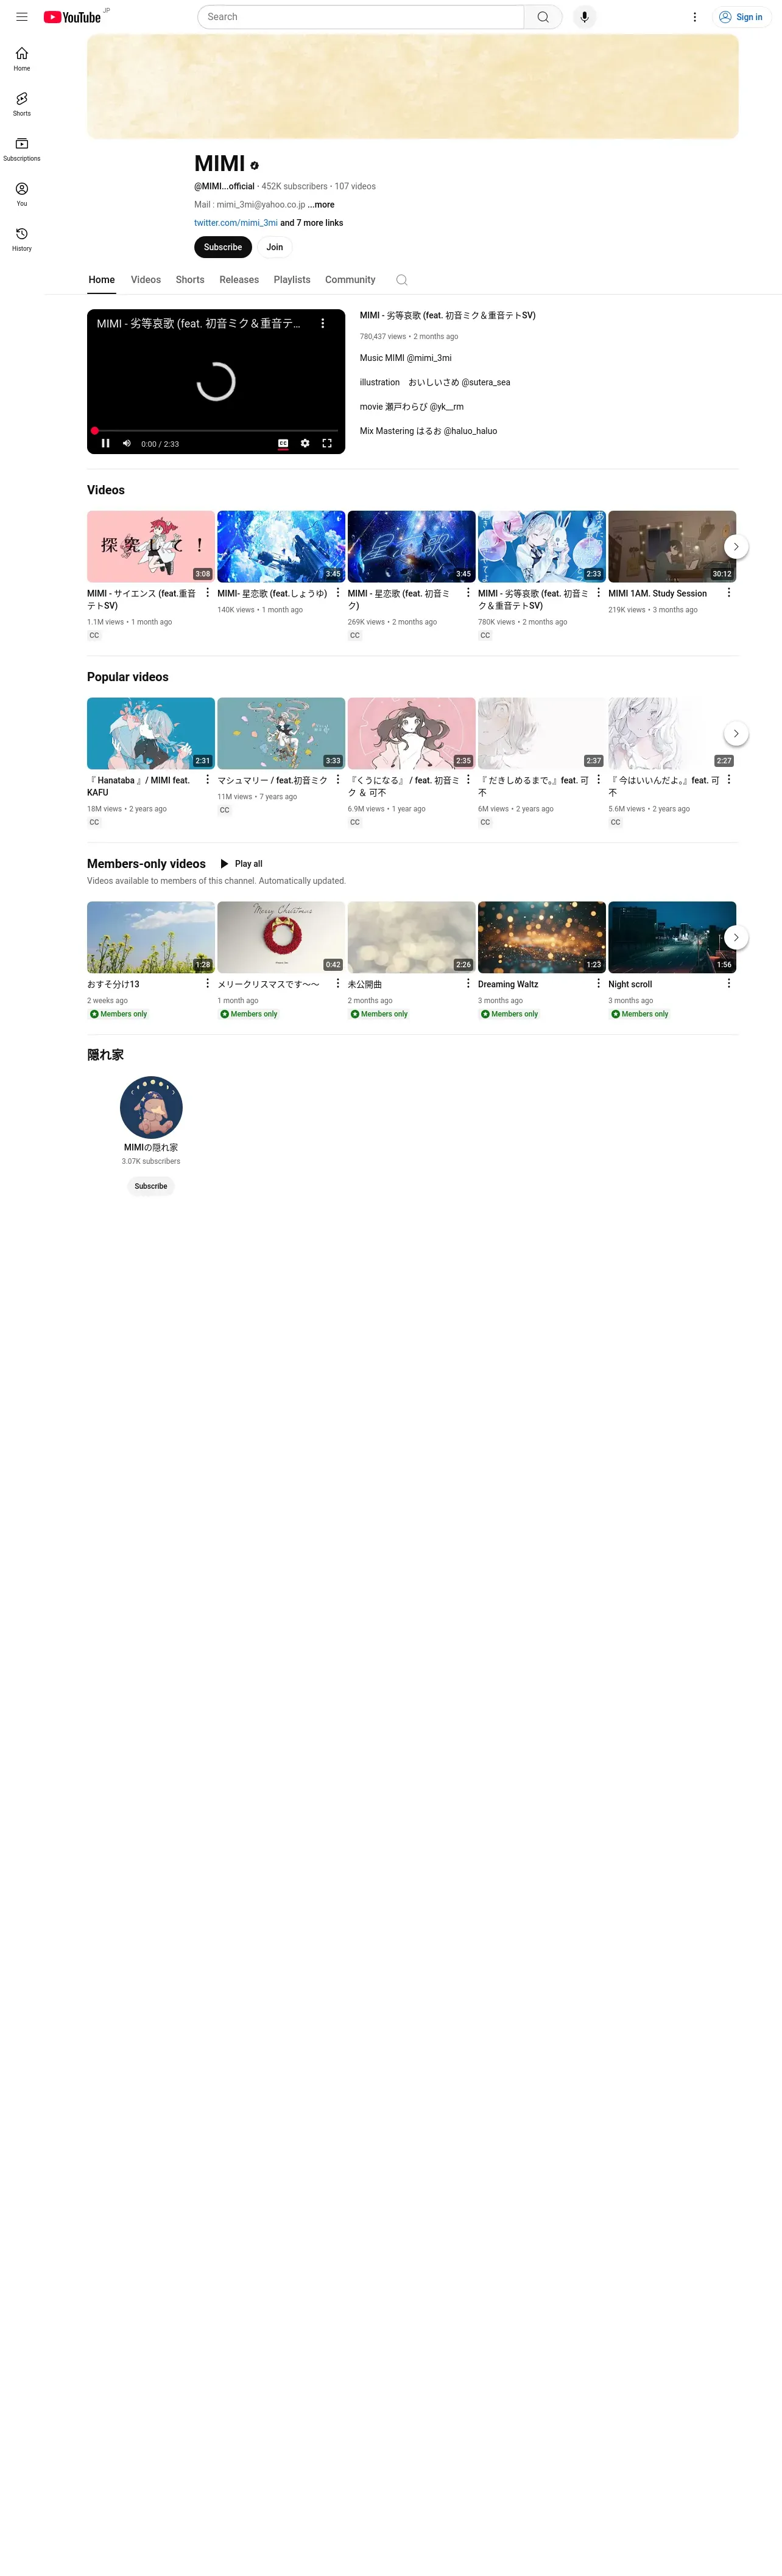Open action menu for だきしめるまで video
Image resolution: width=782 pixels, height=2576 pixels.
pos(599,780)
